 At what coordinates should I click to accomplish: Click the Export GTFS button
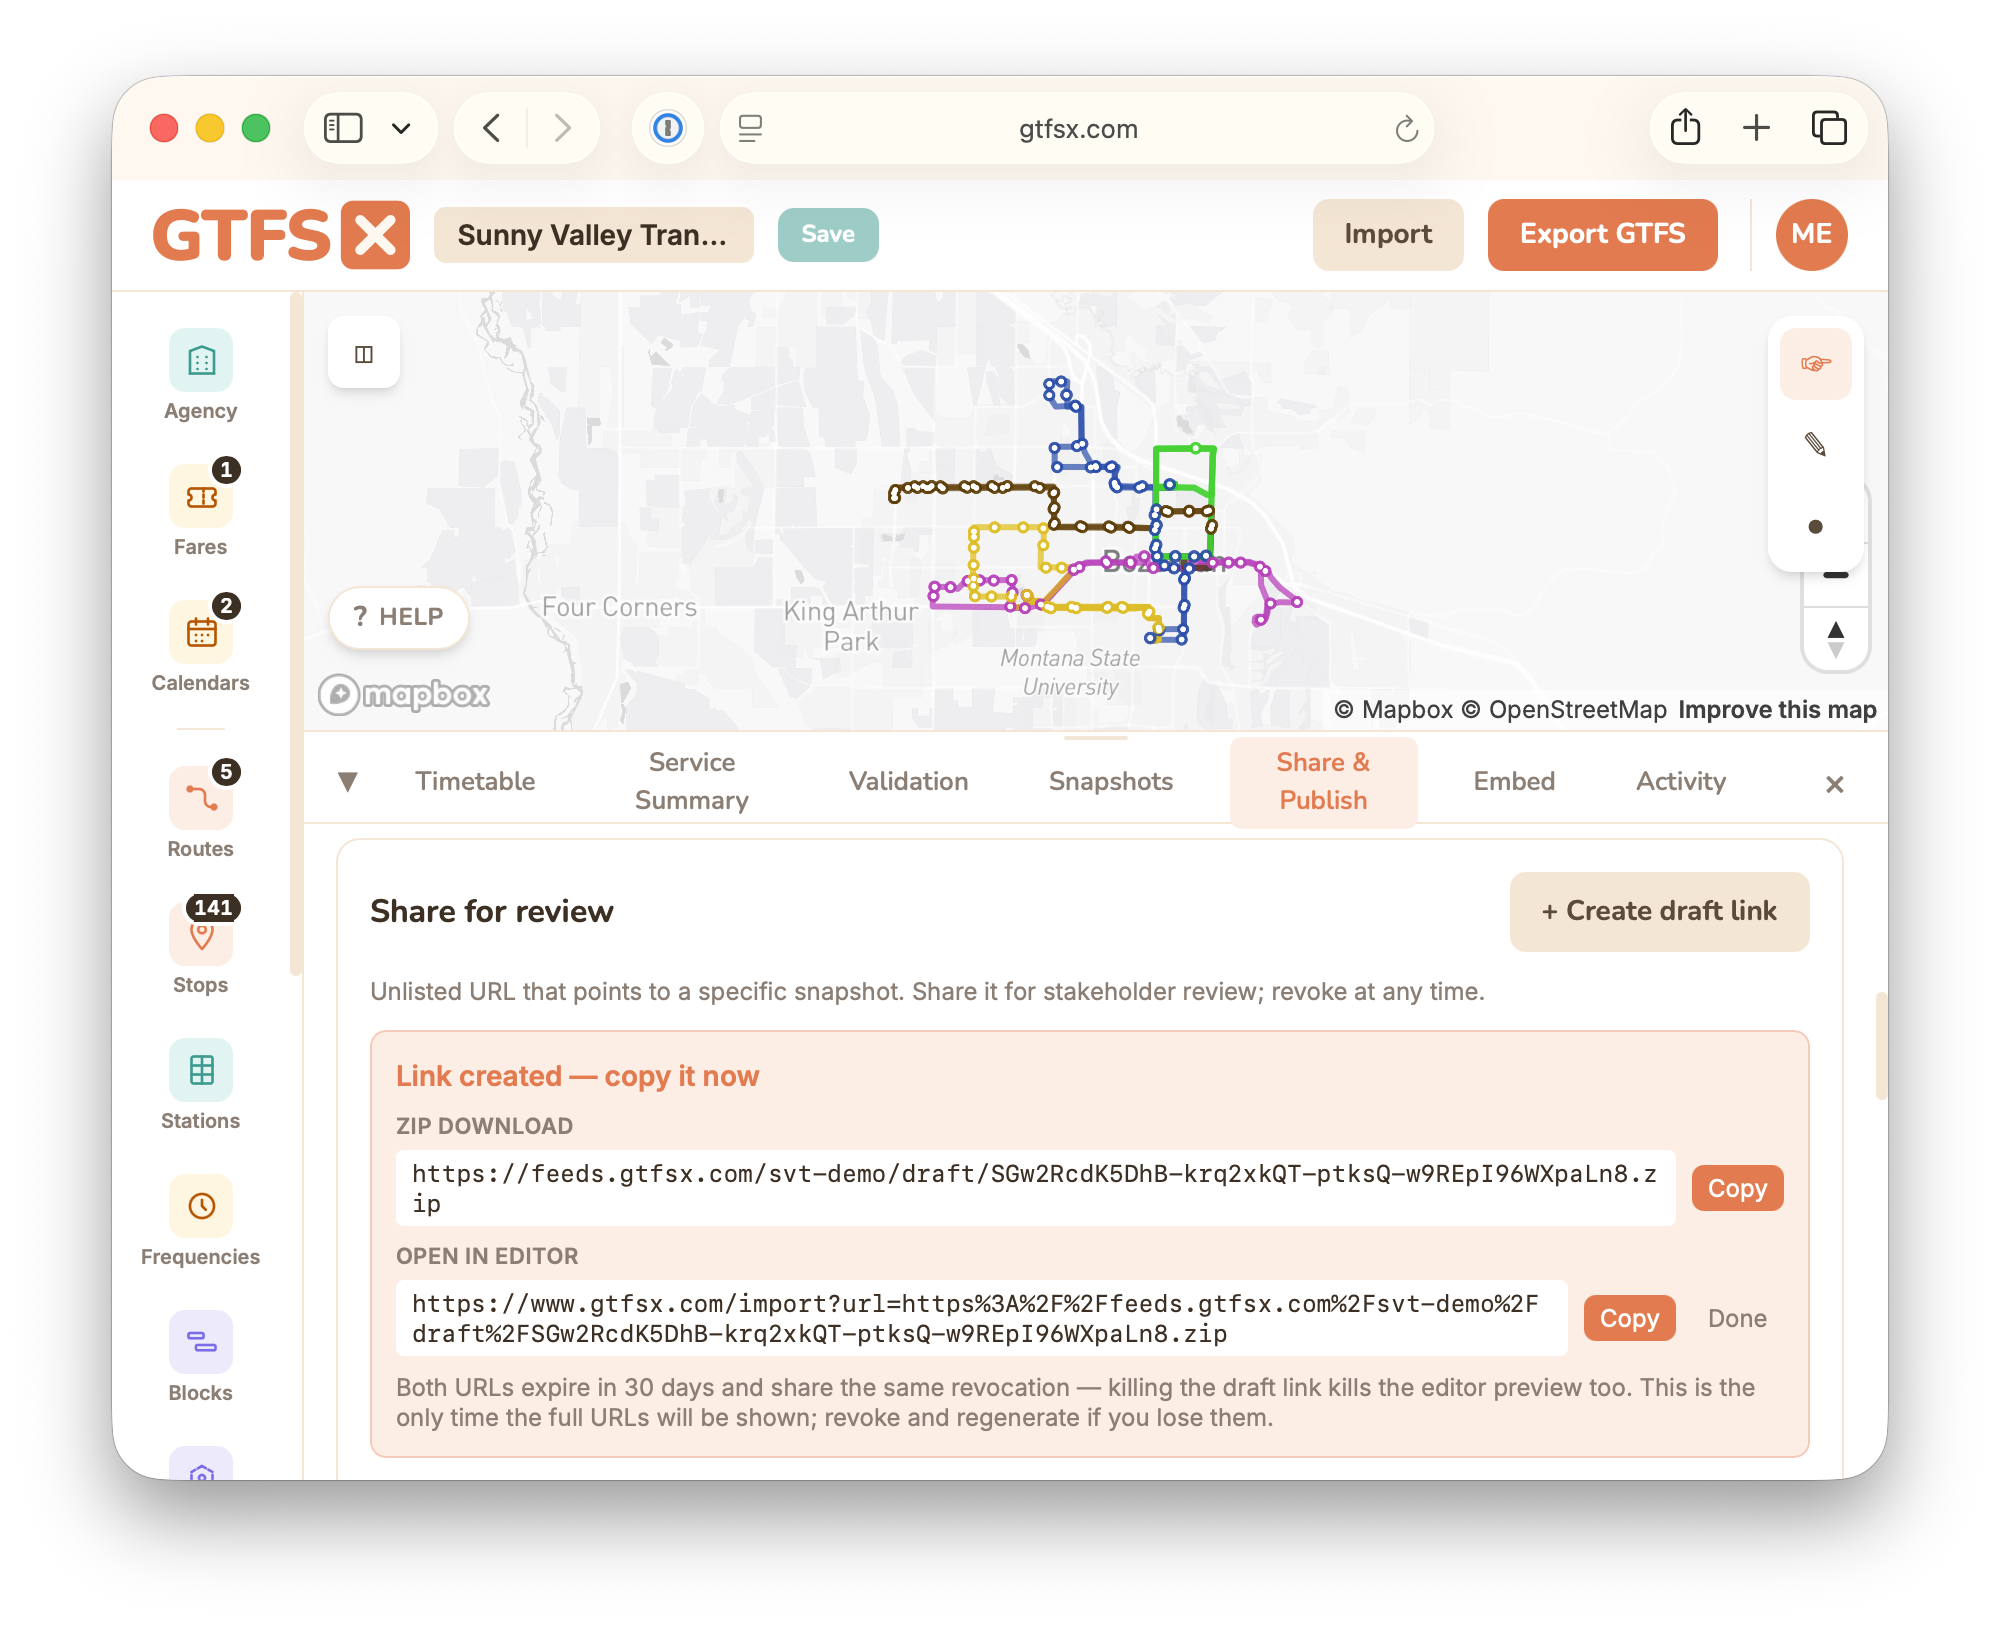[1602, 235]
